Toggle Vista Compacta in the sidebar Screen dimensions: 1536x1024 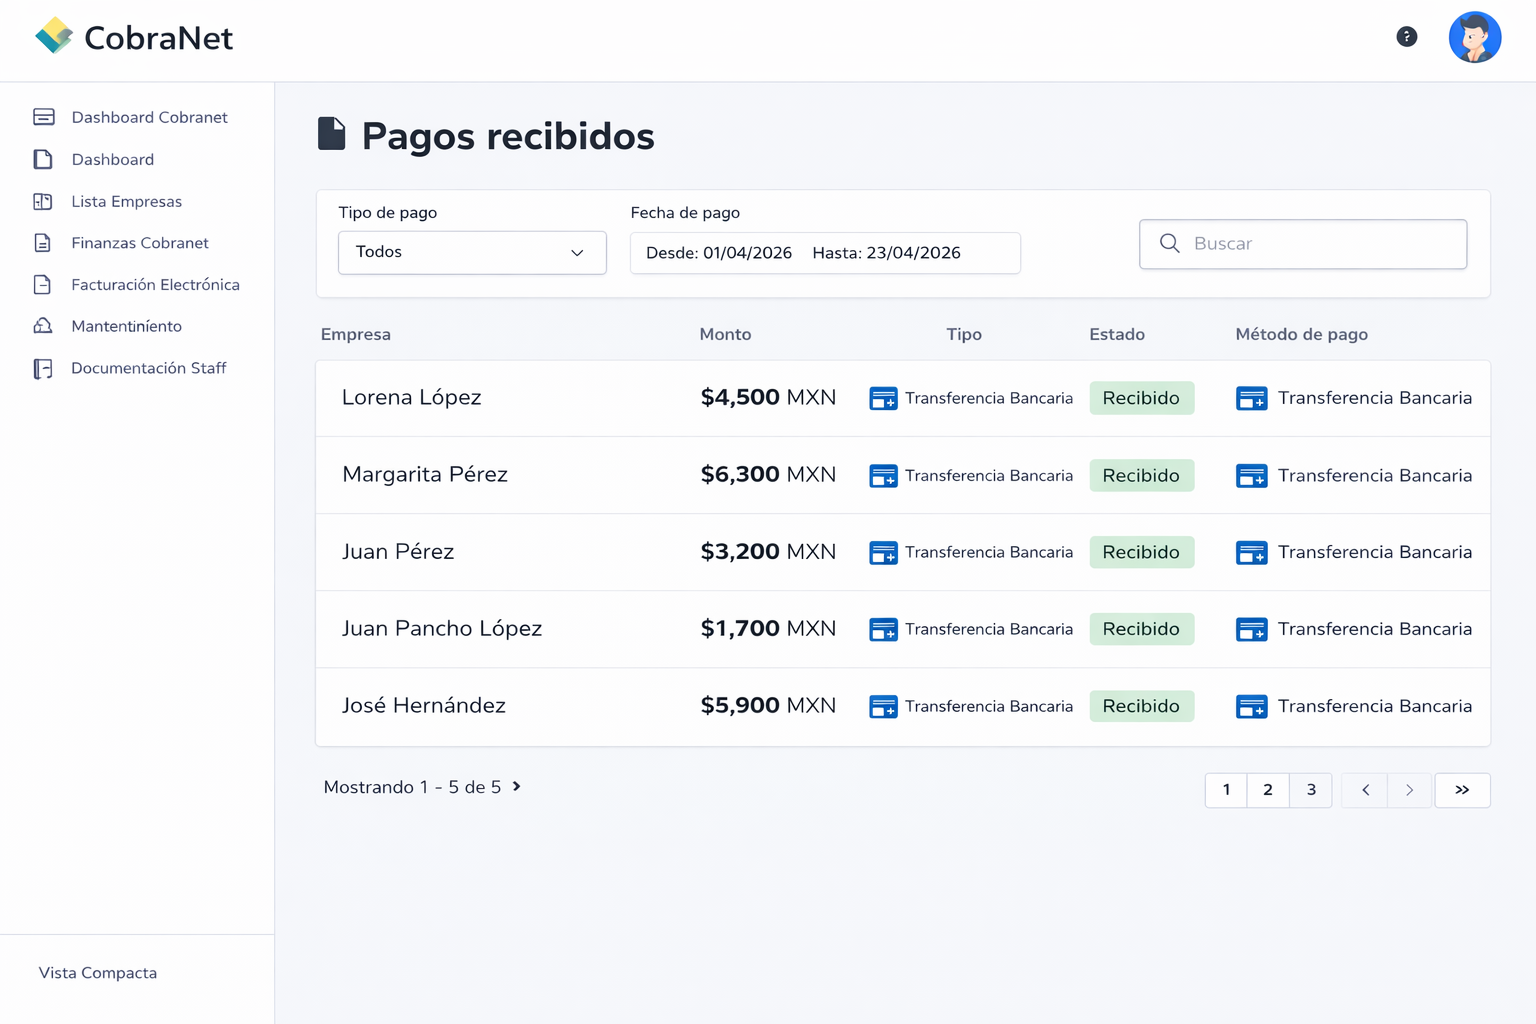point(98,973)
